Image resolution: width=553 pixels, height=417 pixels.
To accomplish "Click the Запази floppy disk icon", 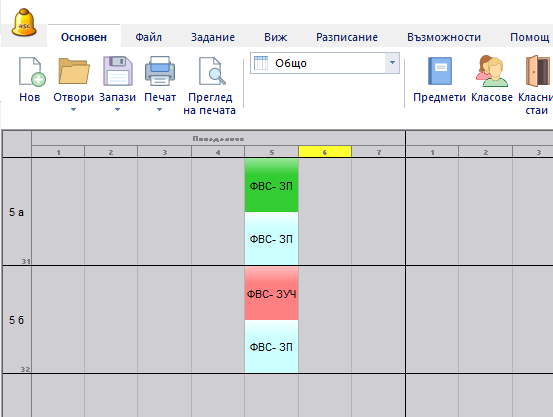I will [x=117, y=71].
